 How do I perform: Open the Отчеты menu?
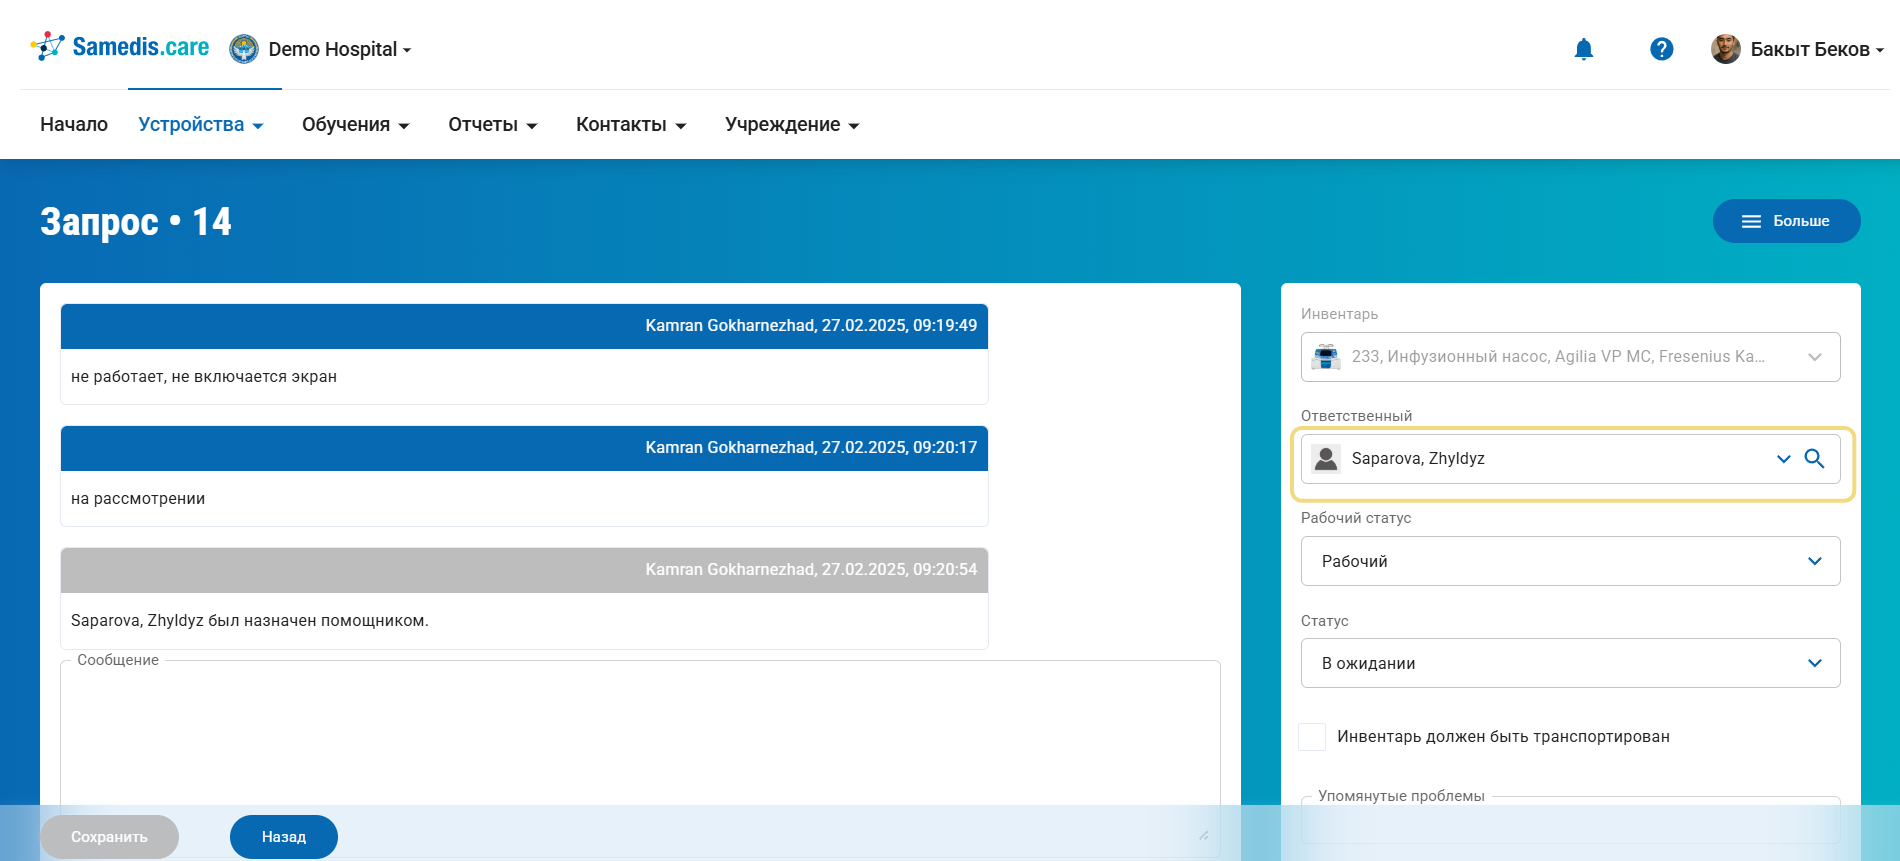pos(492,125)
